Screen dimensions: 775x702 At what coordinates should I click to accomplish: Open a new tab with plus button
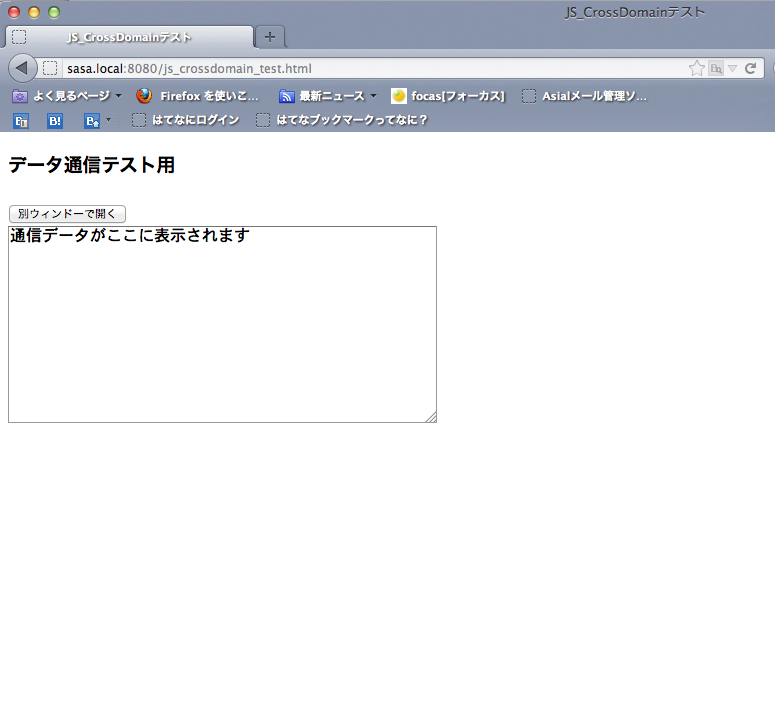tap(270, 37)
